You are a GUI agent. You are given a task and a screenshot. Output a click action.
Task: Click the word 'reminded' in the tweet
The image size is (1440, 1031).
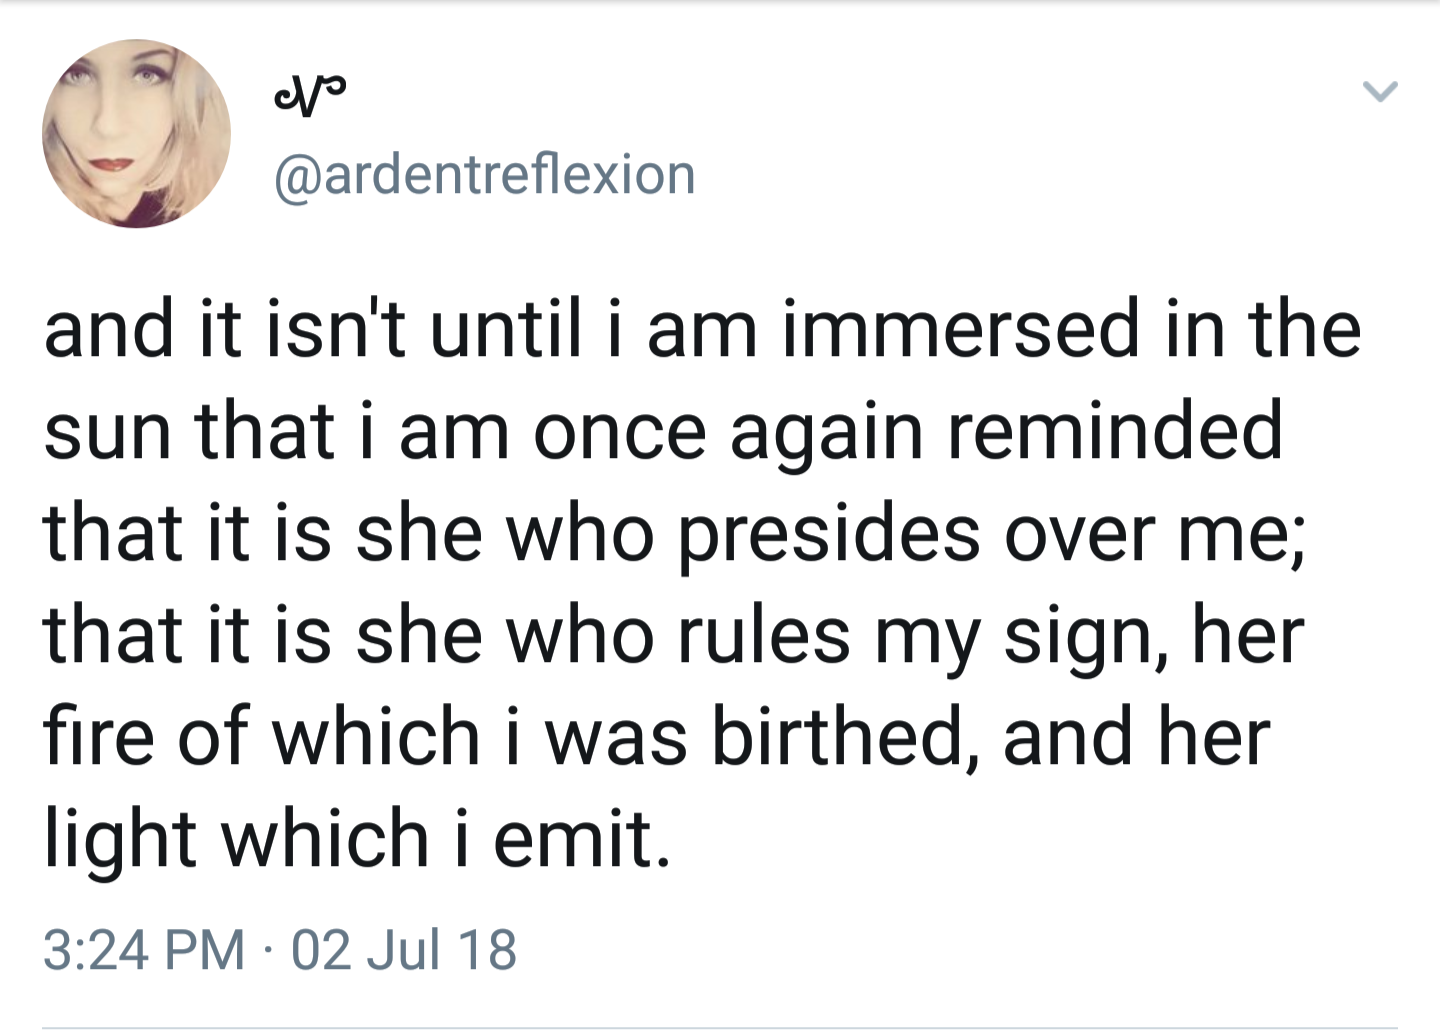click(1114, 432)
